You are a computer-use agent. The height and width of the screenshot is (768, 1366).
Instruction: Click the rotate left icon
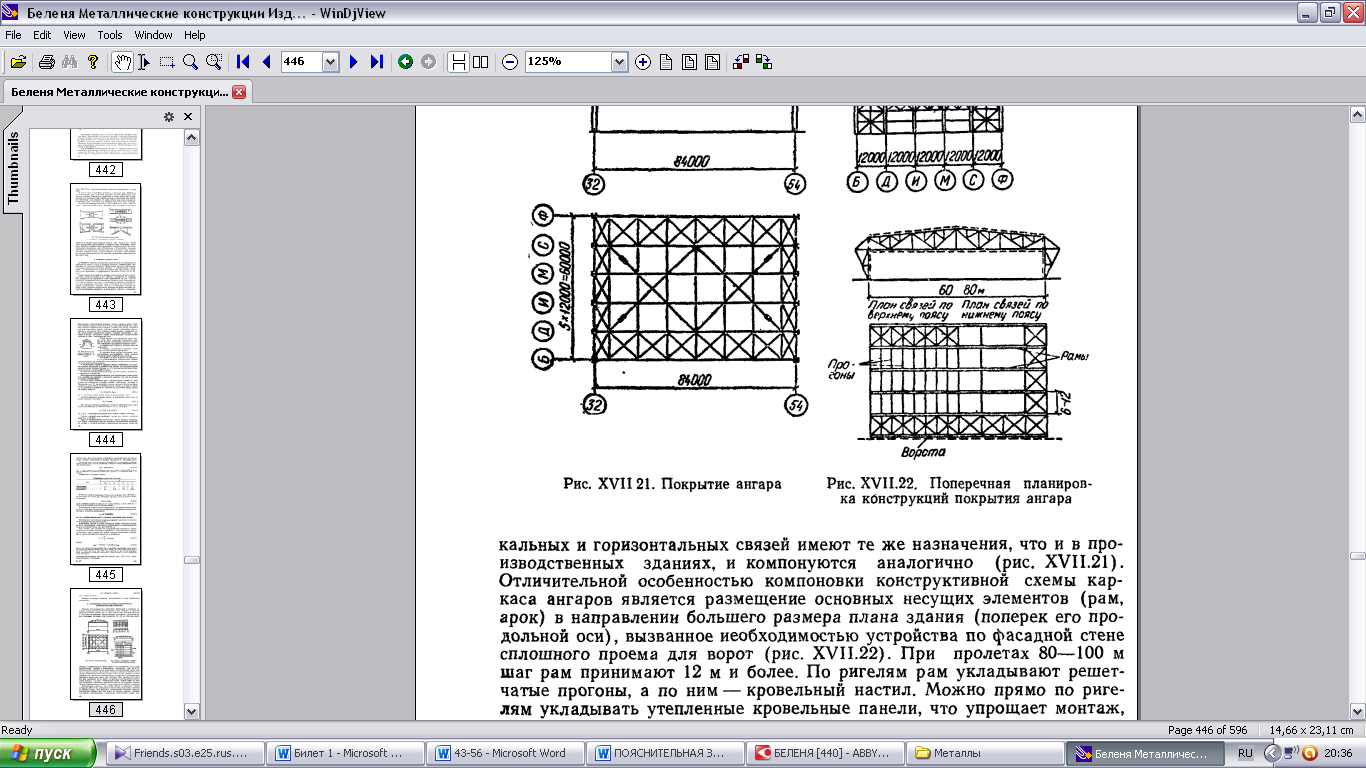click(741, 62)
